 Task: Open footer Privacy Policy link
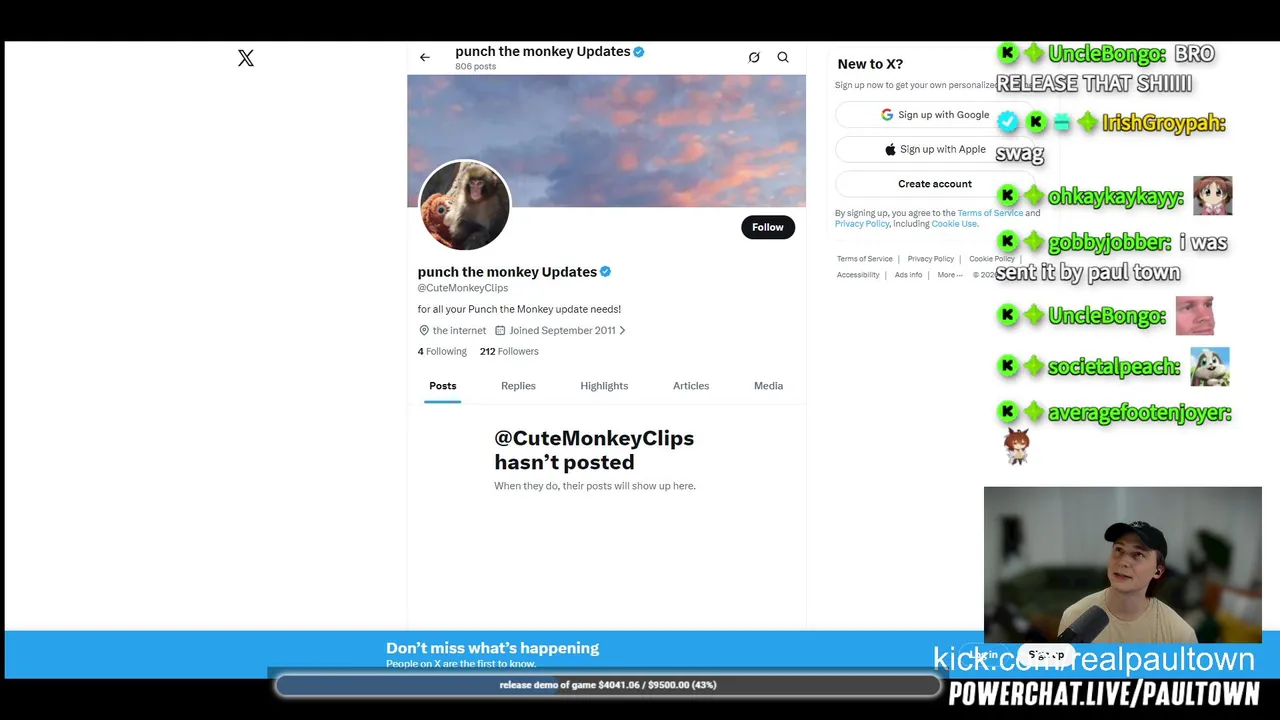(931, 259)
